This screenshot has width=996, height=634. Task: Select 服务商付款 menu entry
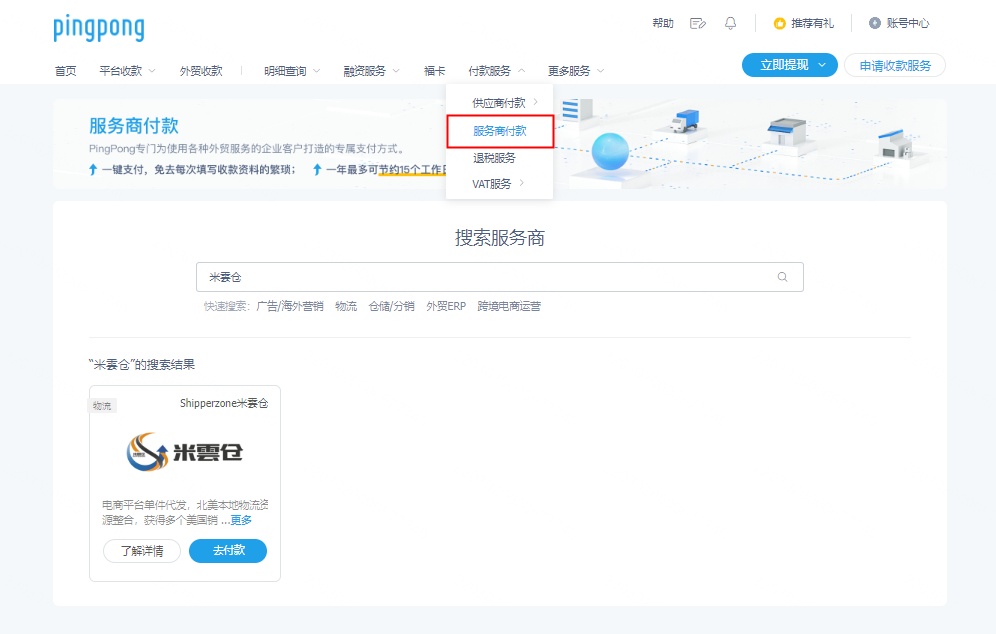point(500,131)
